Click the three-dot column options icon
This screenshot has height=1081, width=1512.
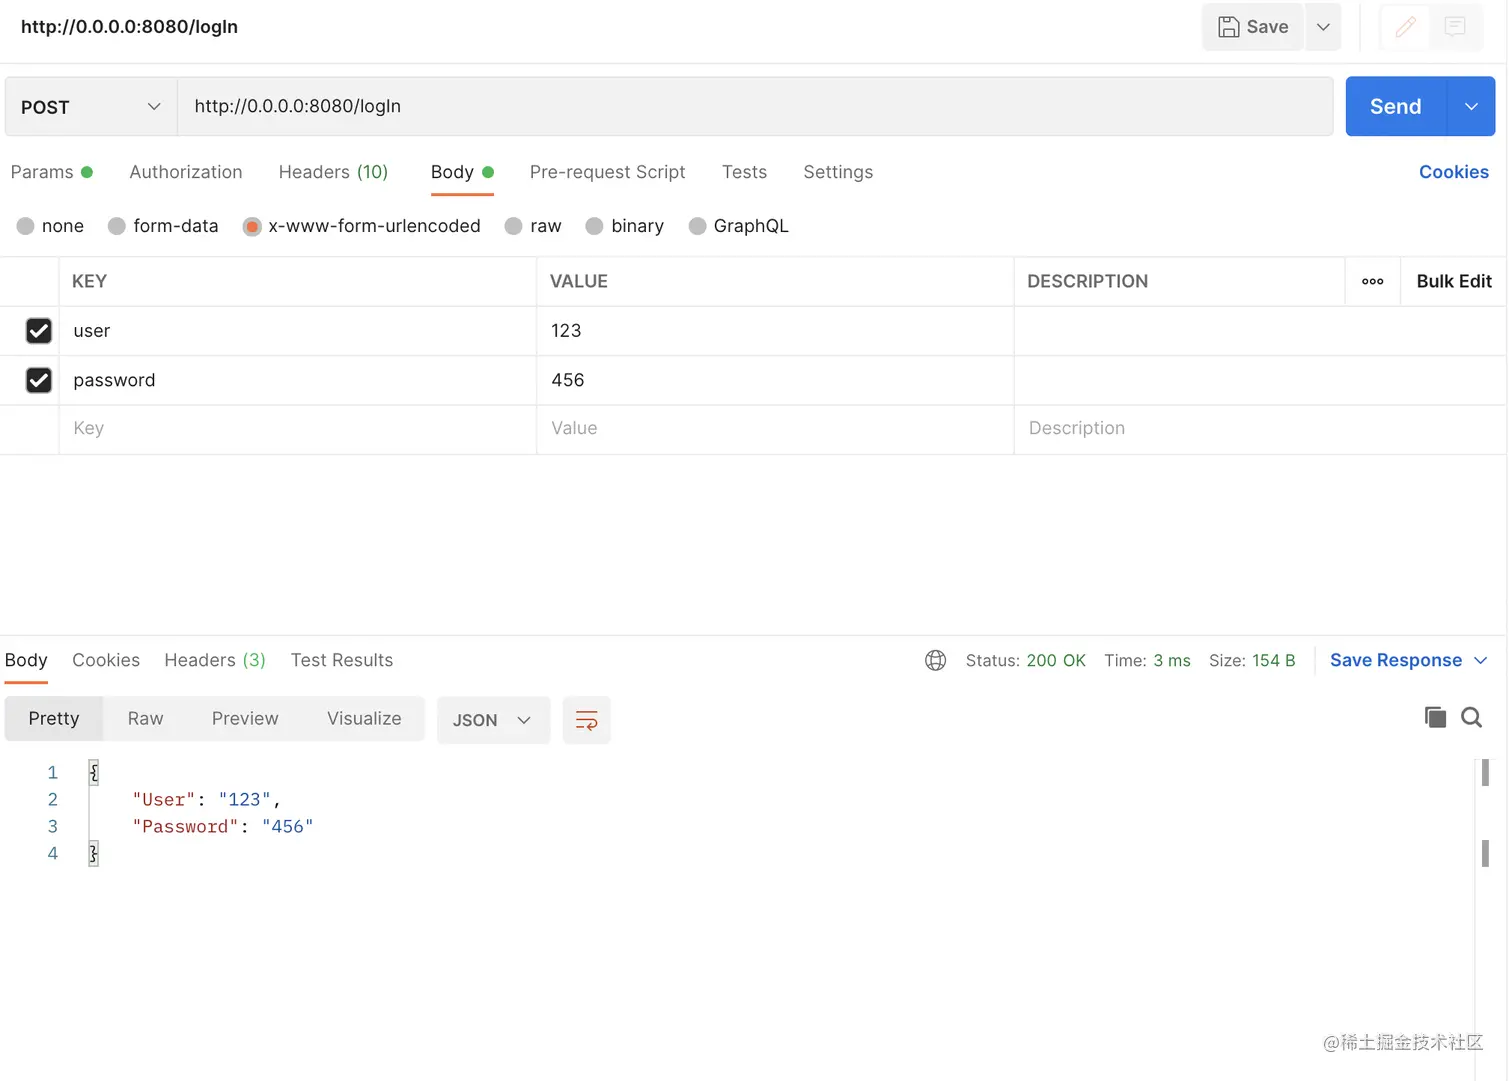pos(1373,281)
